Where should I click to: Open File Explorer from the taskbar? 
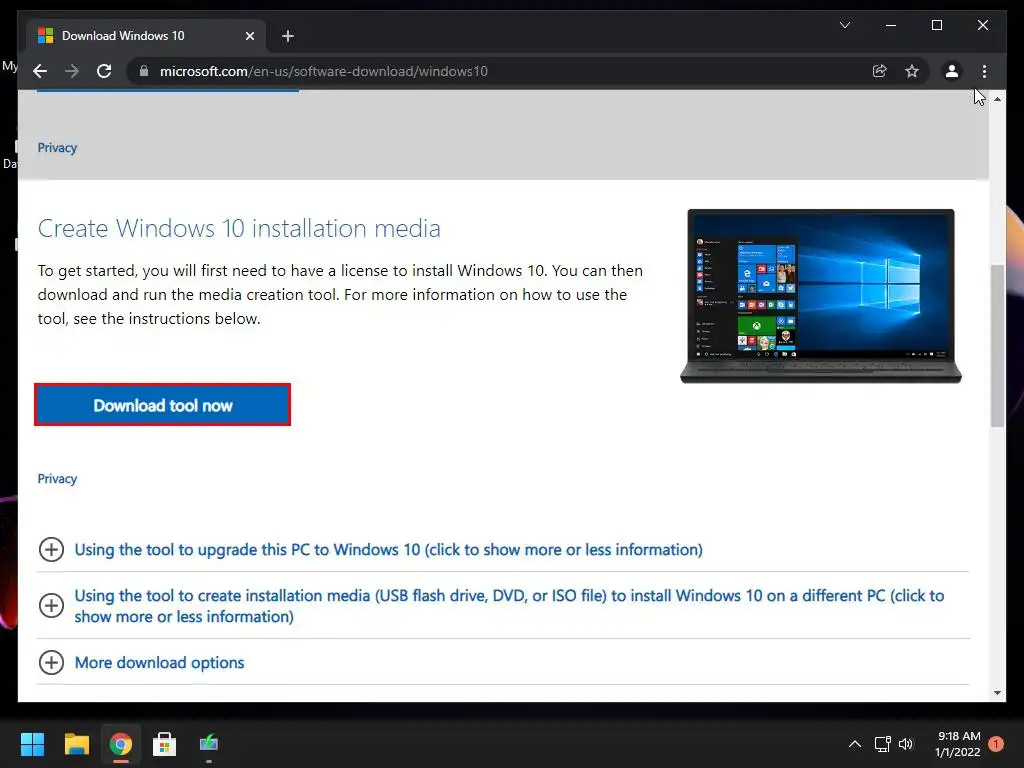(x=76, y=744)
